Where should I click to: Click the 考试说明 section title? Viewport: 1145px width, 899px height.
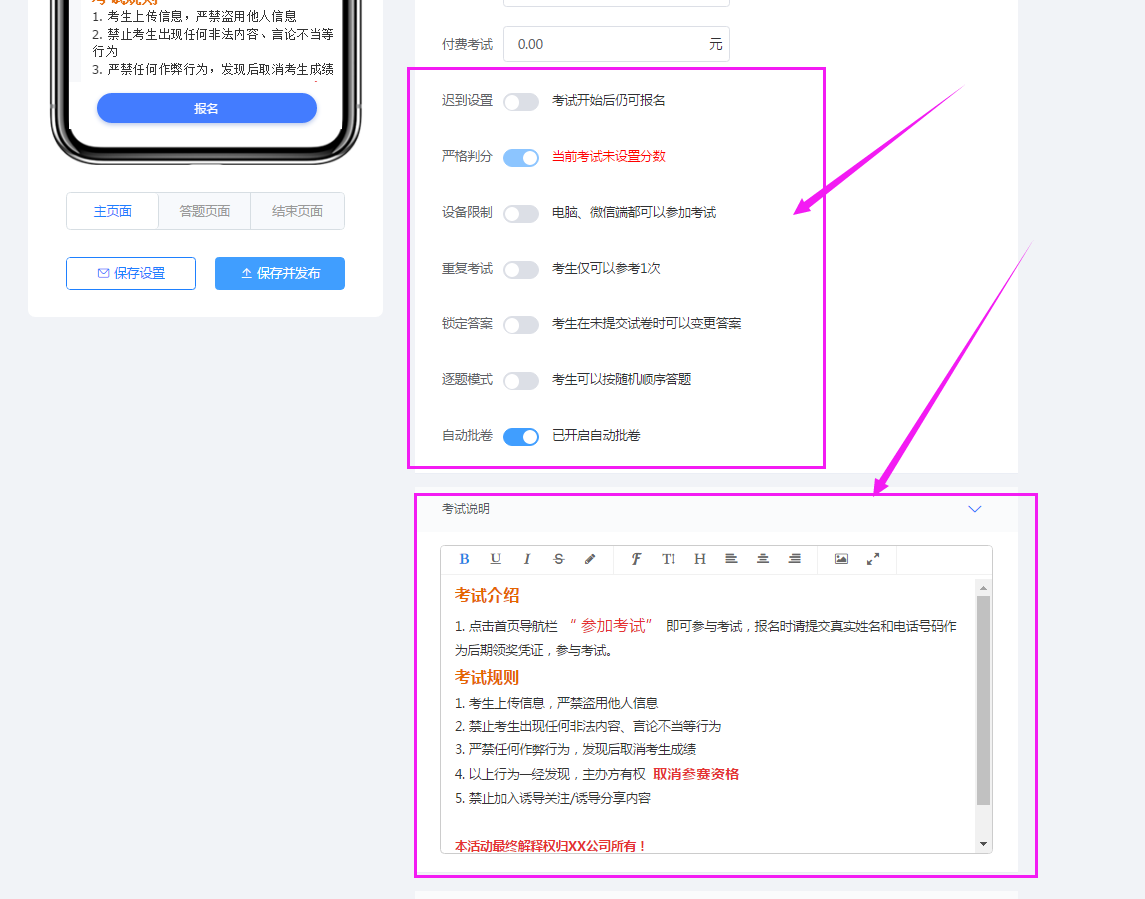(x=466, y=509)
